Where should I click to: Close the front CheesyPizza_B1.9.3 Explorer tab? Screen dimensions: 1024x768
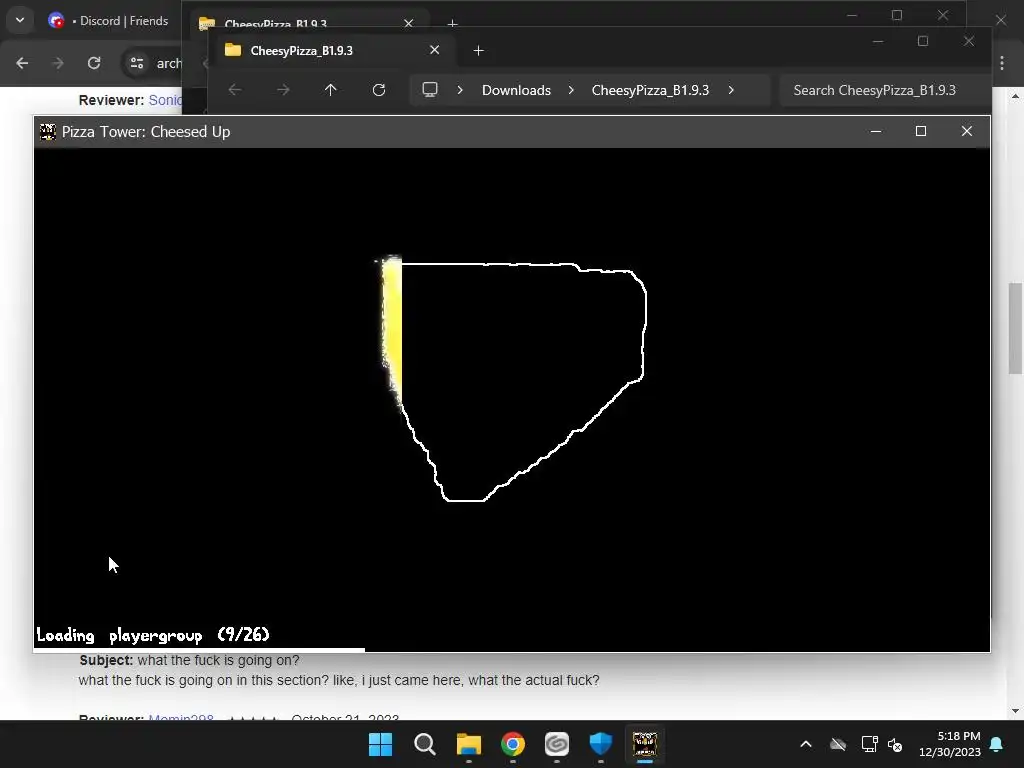(x=434, y=50)
